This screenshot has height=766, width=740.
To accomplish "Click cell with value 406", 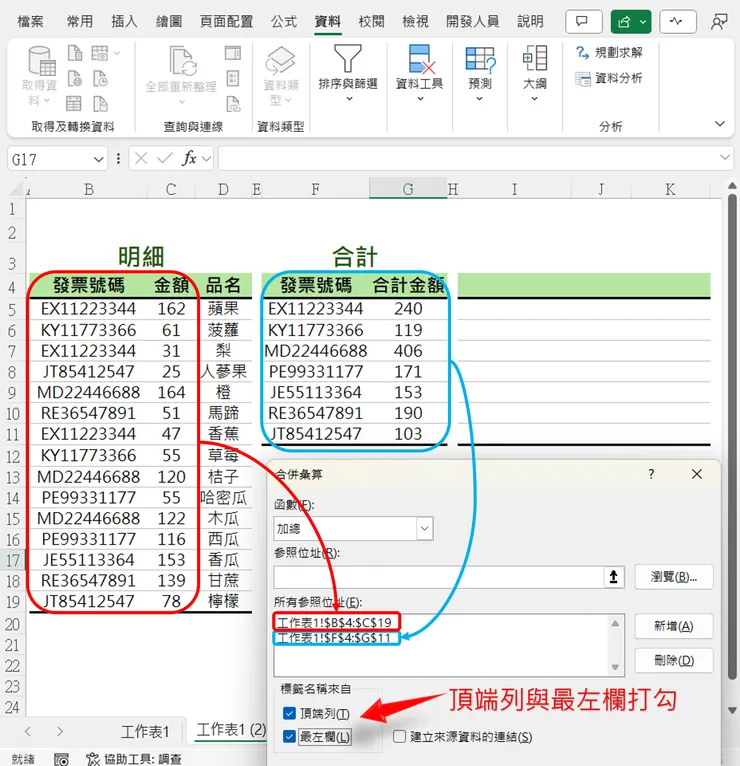I will (x=408, y=351).
